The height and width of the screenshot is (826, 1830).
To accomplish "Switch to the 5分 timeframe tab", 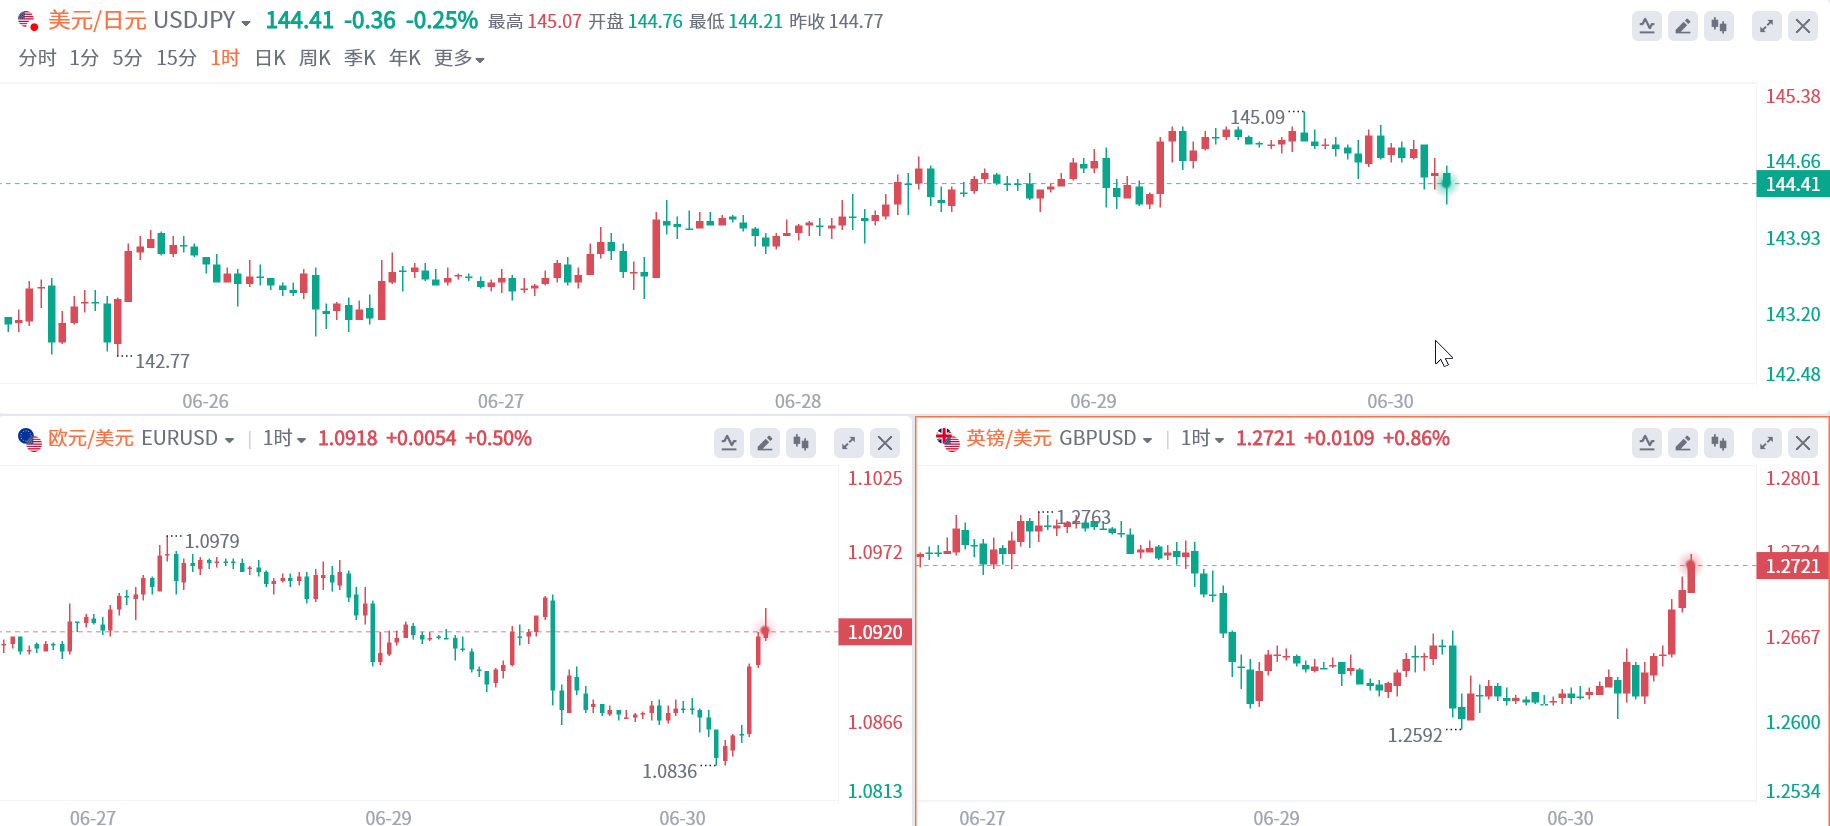I will click(x=127, y=58).
